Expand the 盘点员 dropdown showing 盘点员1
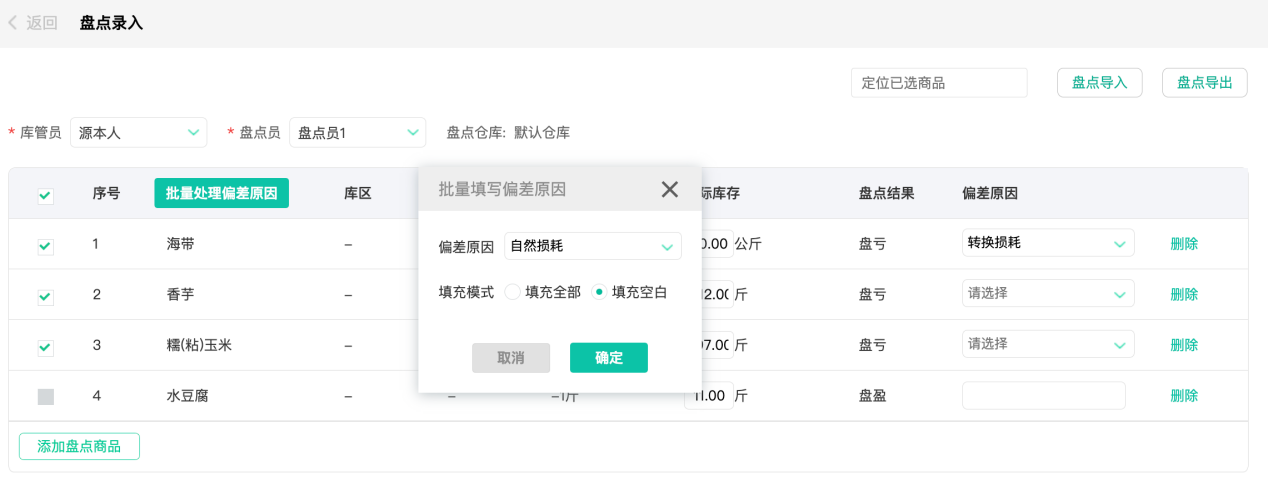This screenshot has width=1268, height=504. (x=357, y=132)
